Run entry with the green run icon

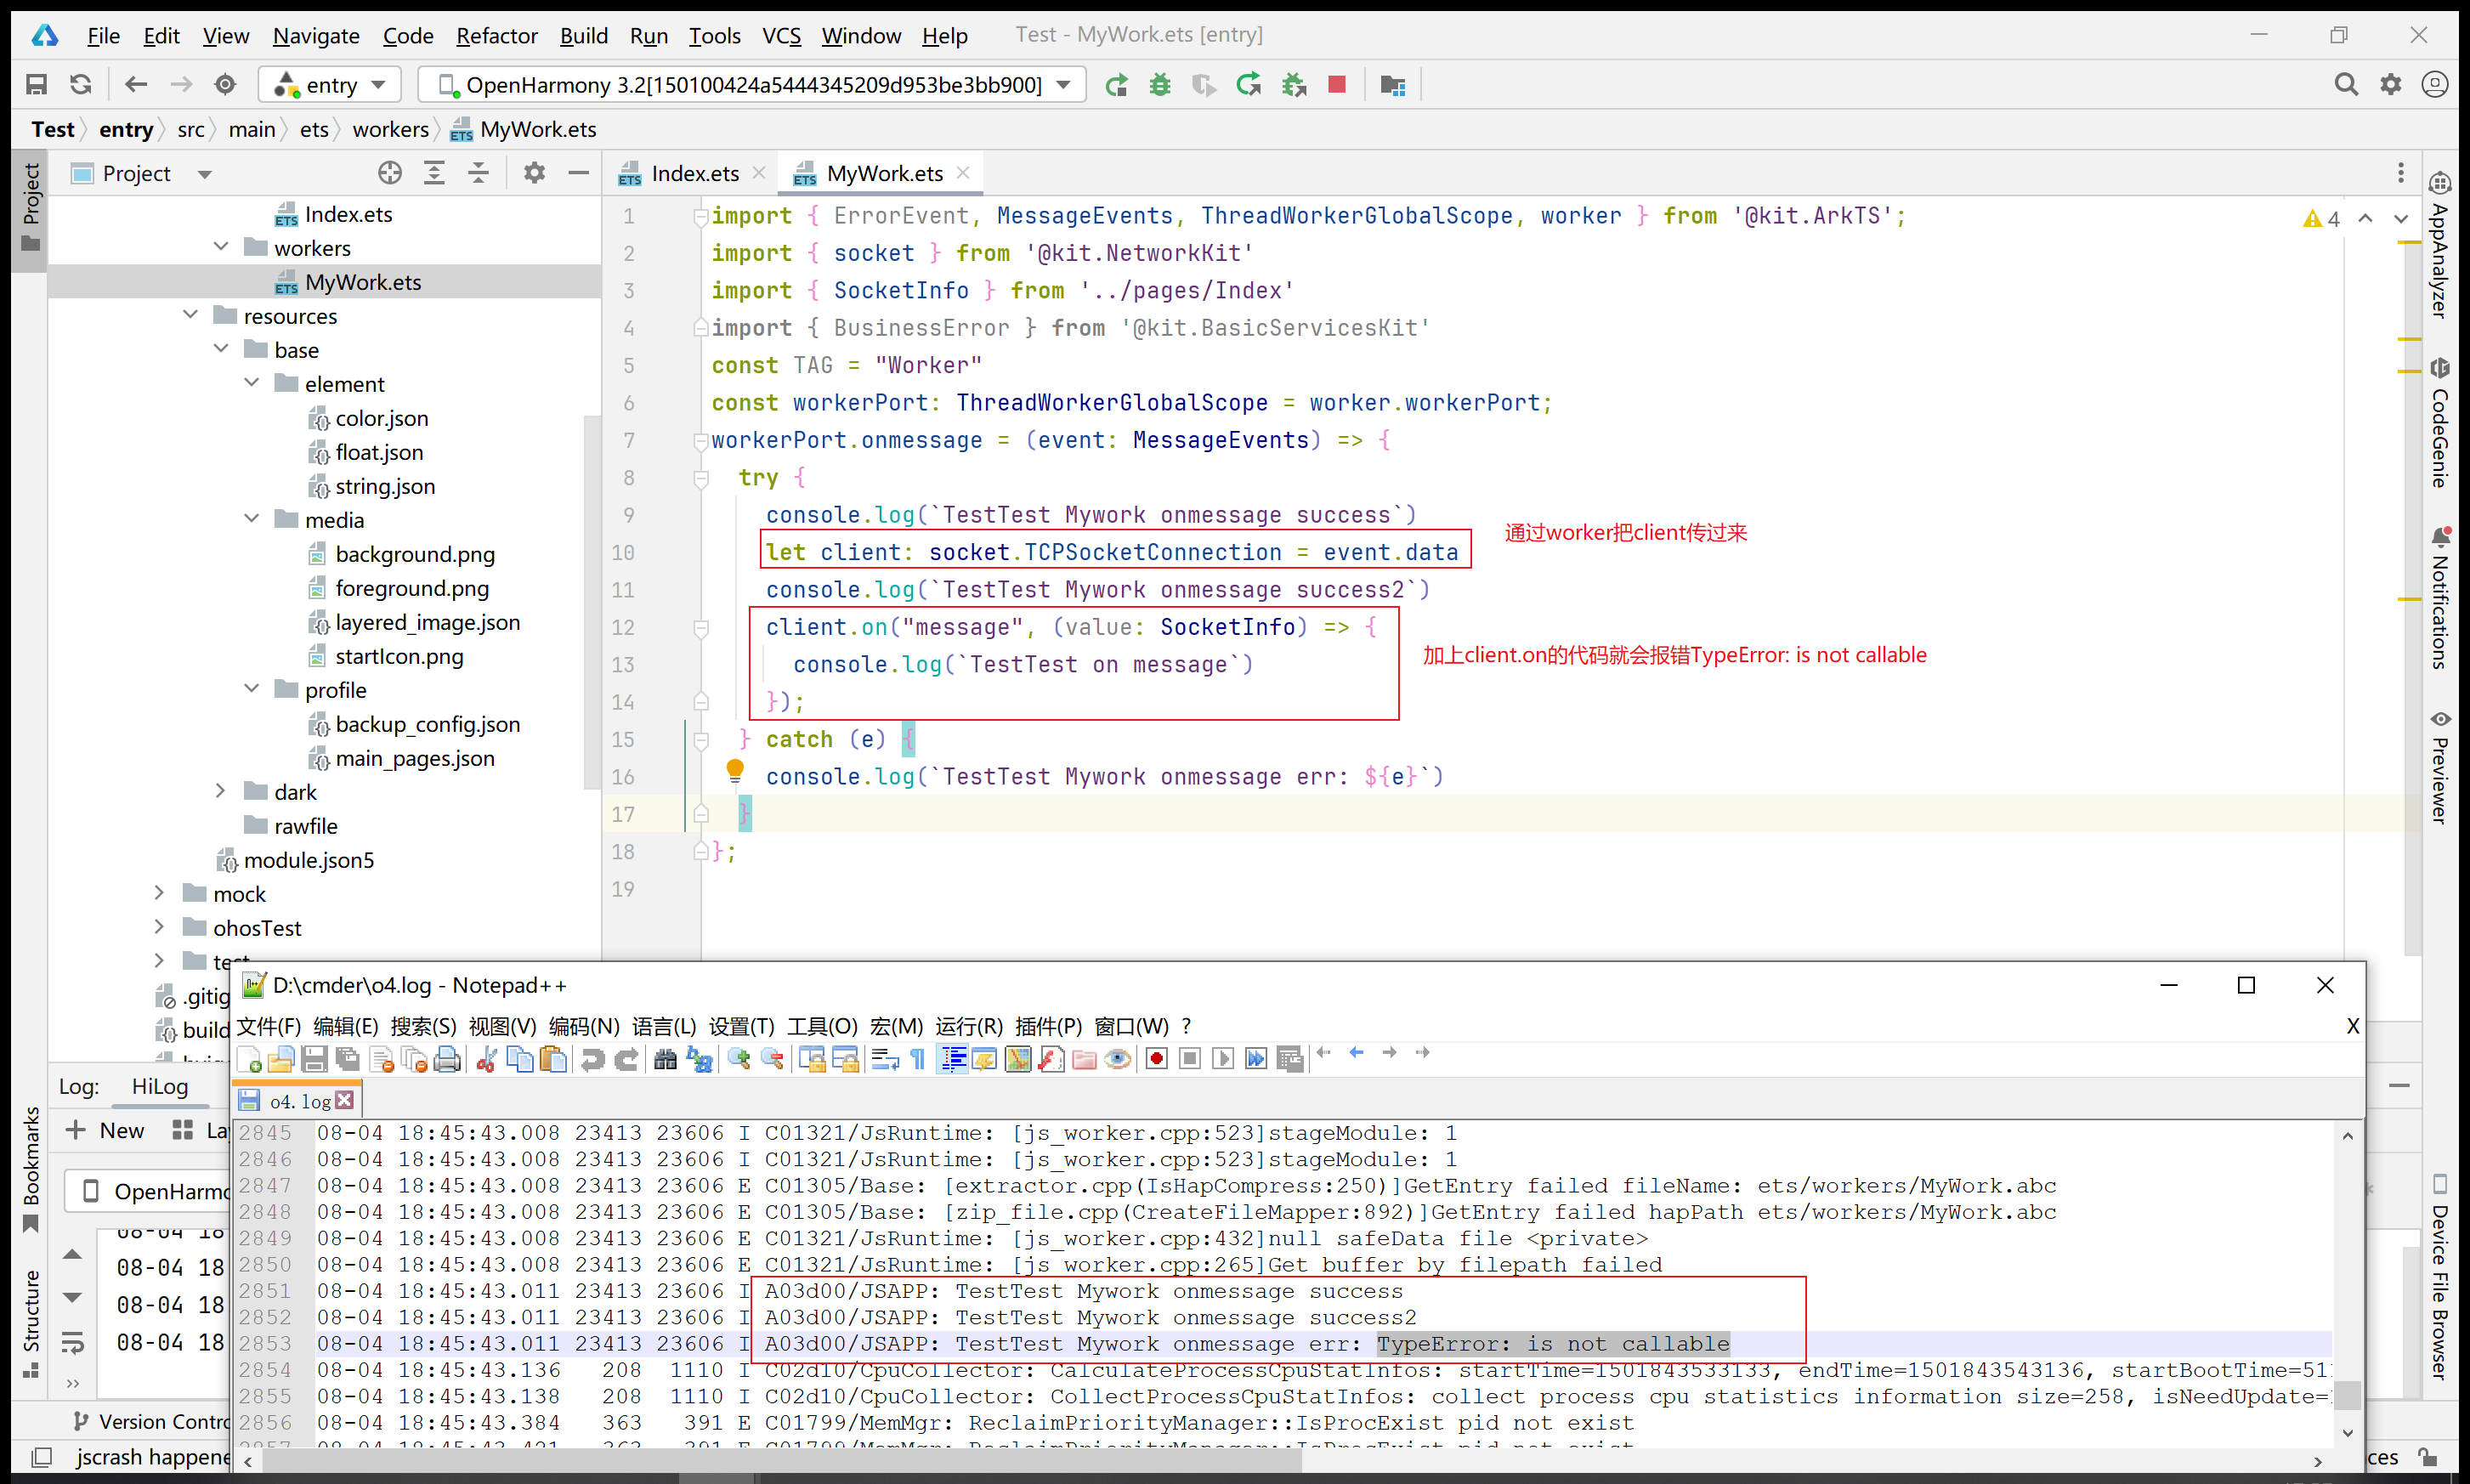1116,85
